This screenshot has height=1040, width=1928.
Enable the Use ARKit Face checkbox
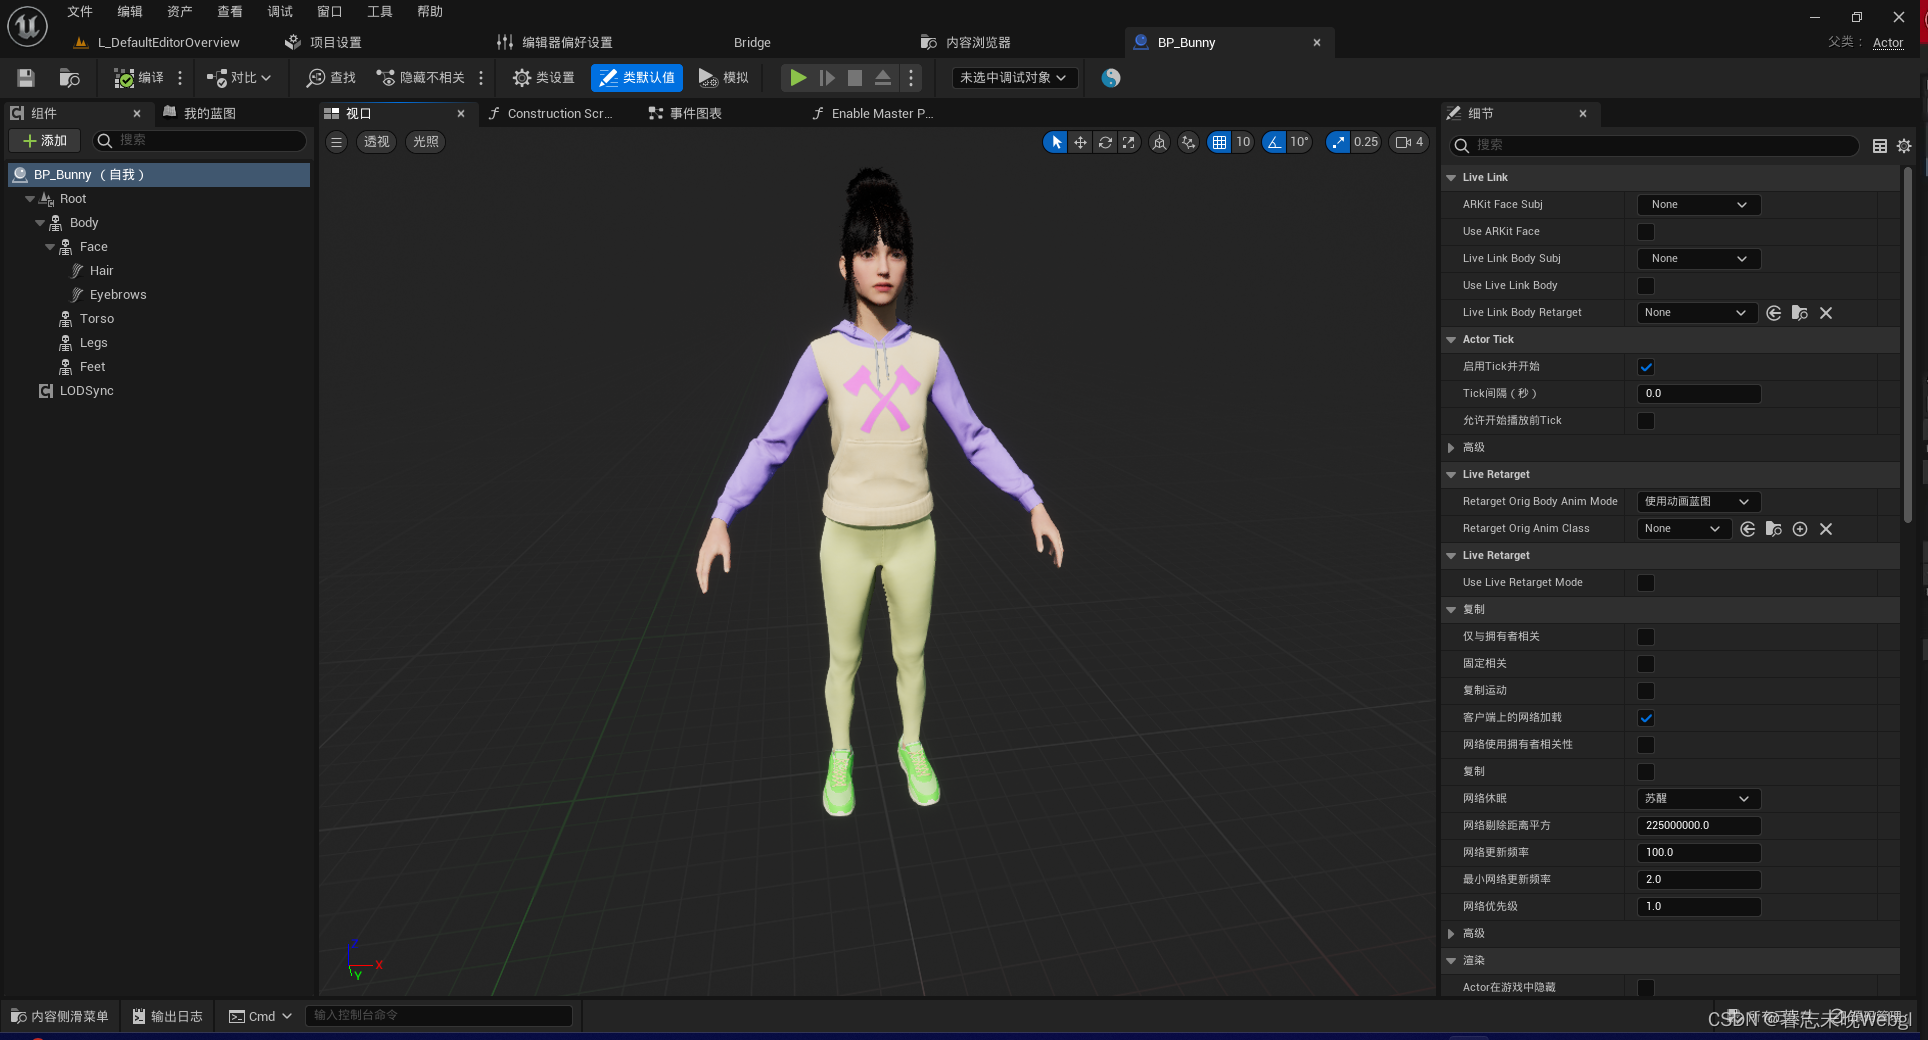tap(1646, 232)
